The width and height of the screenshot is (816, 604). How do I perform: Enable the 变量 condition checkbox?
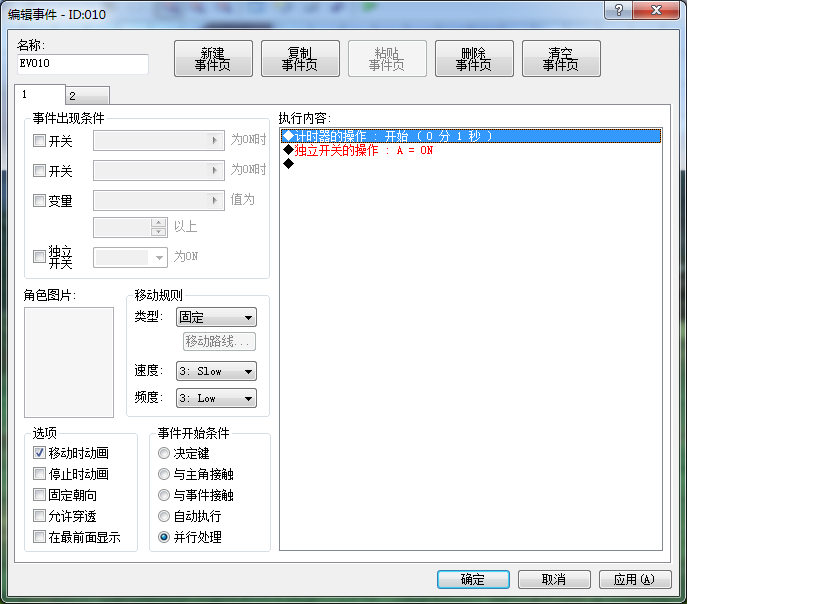tap(39, 200)
